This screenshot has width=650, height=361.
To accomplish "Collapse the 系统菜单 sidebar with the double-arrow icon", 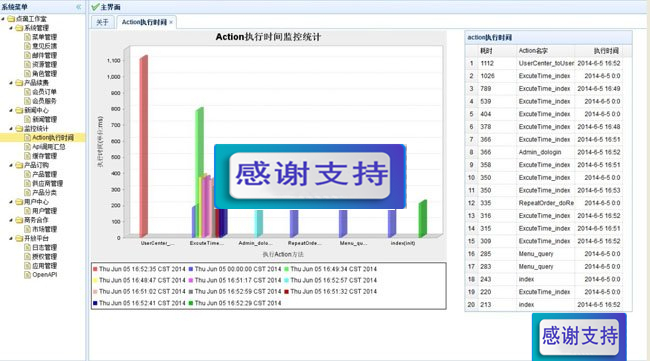I will [x=79, y=7].
